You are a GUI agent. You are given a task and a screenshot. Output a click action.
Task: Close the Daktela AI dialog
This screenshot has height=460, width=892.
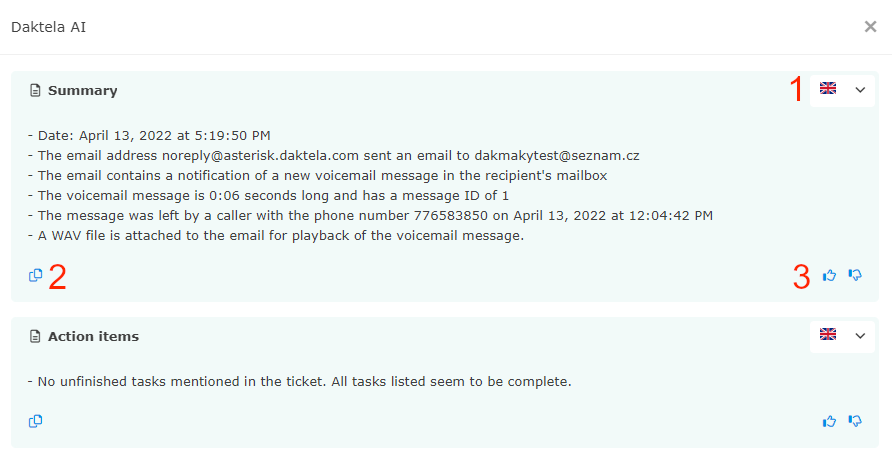tap(870, 27)
